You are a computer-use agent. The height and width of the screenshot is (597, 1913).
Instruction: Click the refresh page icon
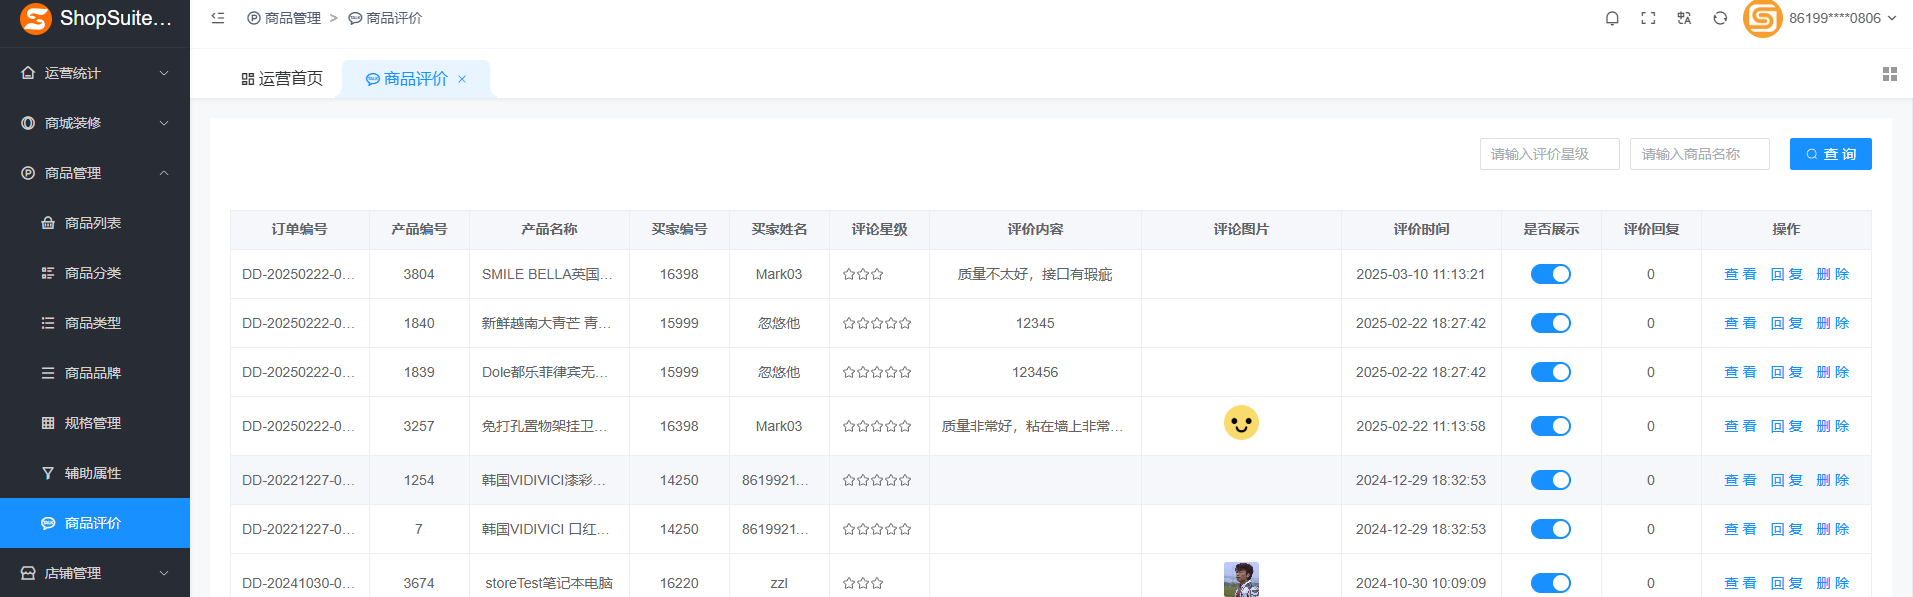1720,18
